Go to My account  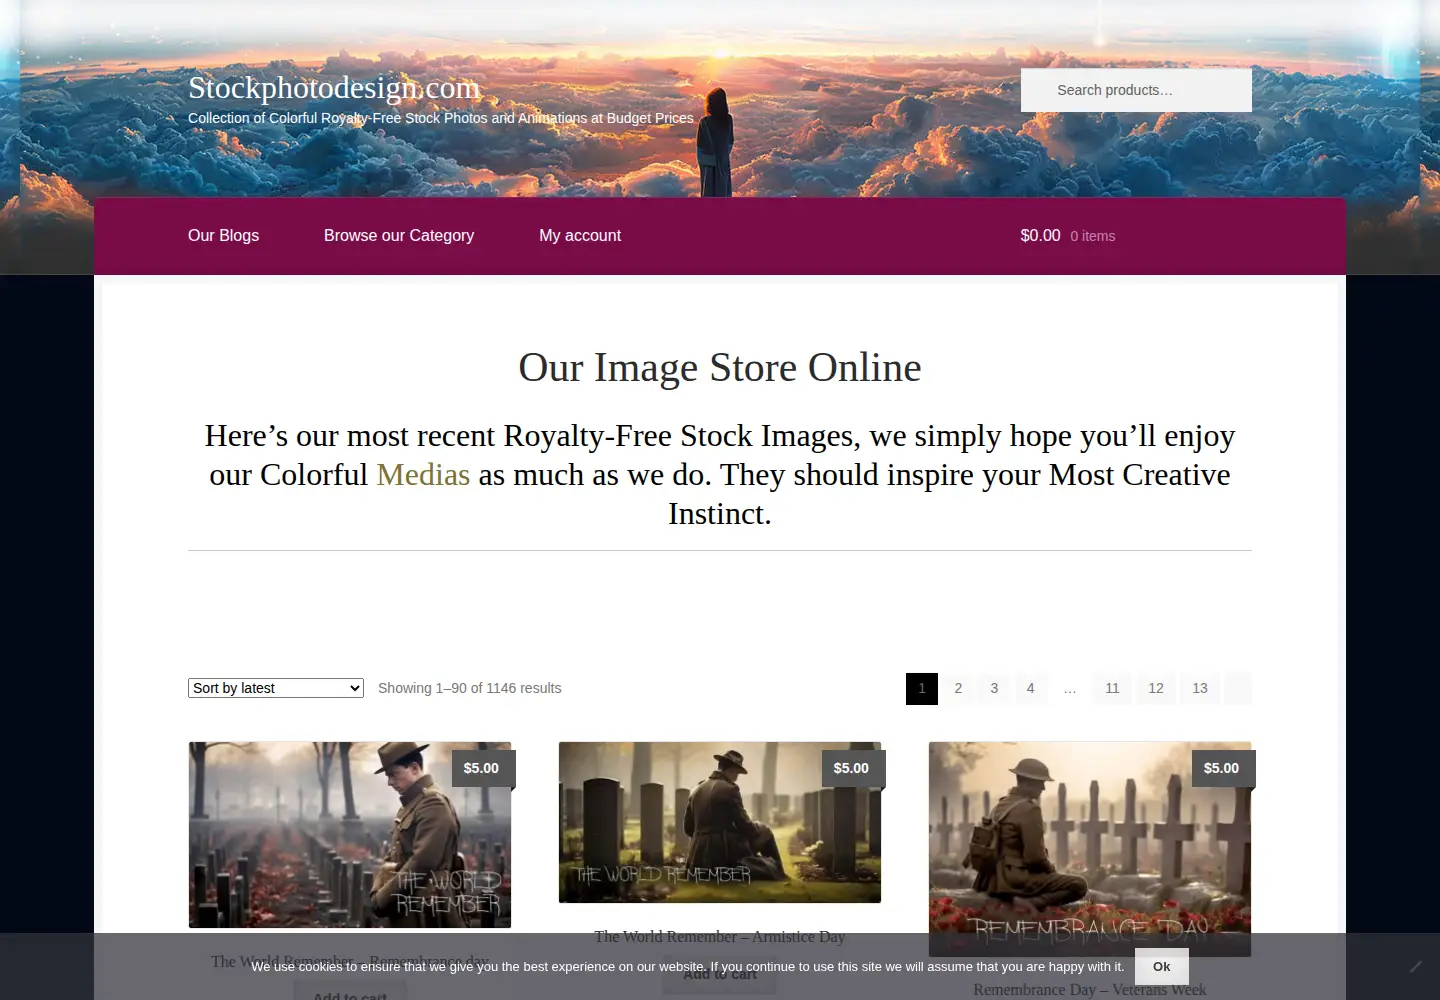tap(580, 236)
